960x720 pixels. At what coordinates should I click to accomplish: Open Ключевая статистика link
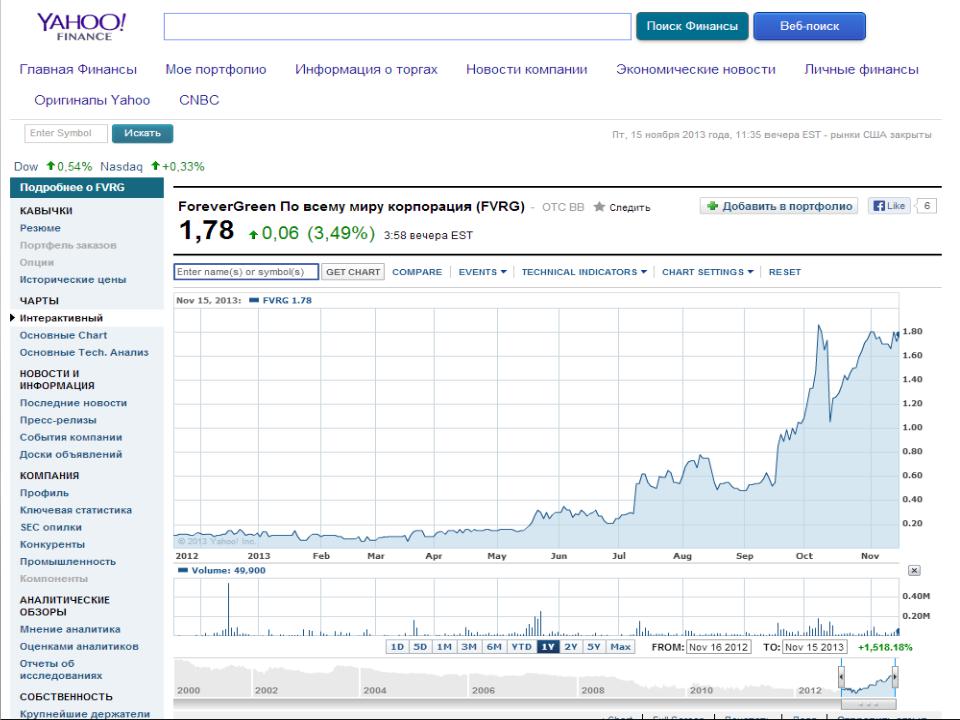(x=76, y=510)
